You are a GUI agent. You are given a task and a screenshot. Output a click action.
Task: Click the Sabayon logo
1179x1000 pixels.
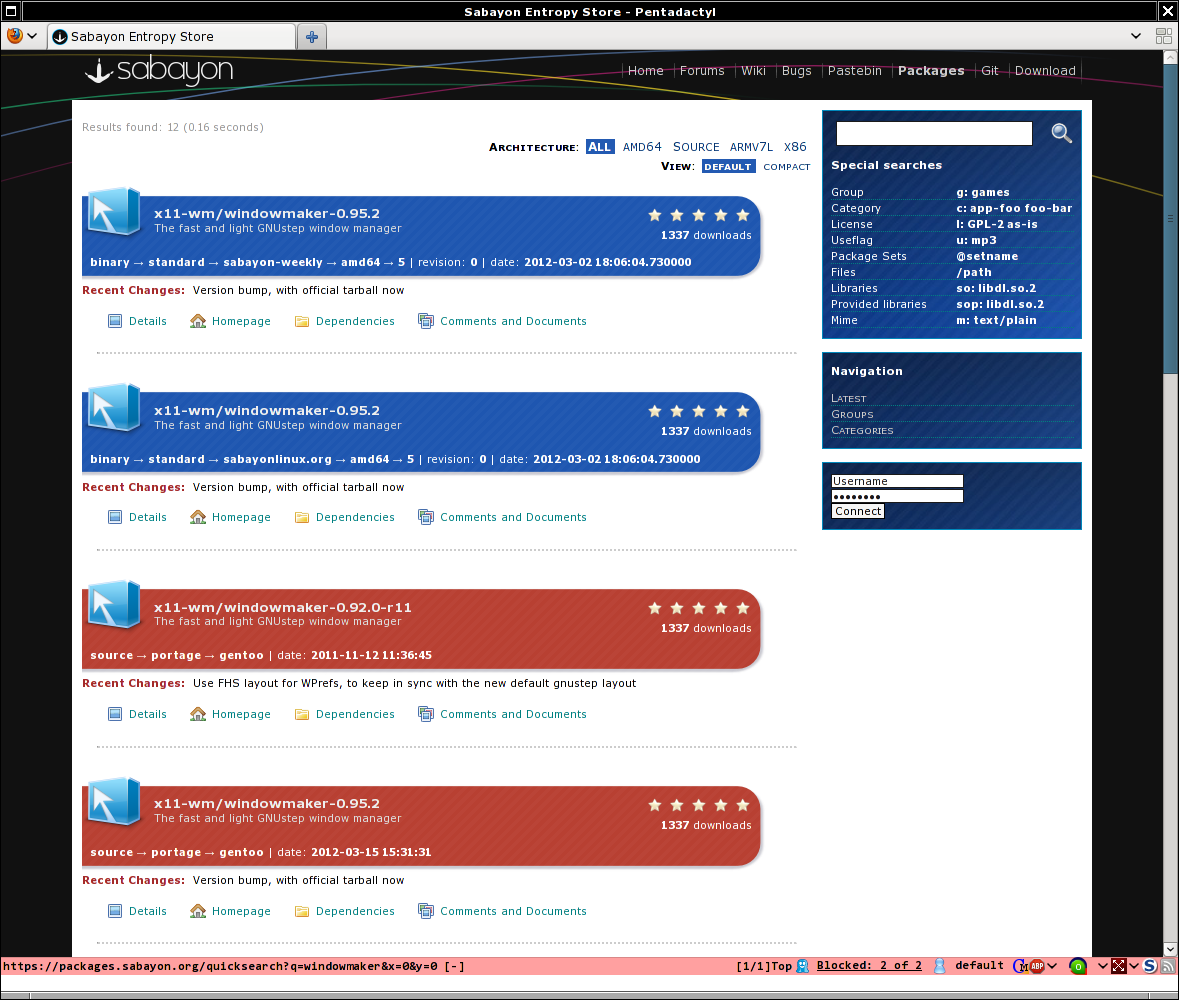[159, 70]
